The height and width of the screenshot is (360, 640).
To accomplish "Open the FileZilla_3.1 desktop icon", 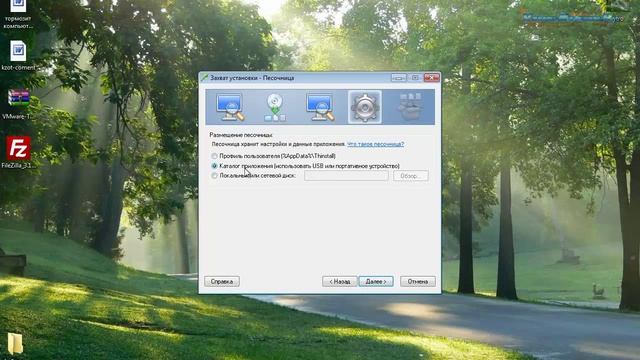I will click(x=18, y=153).
